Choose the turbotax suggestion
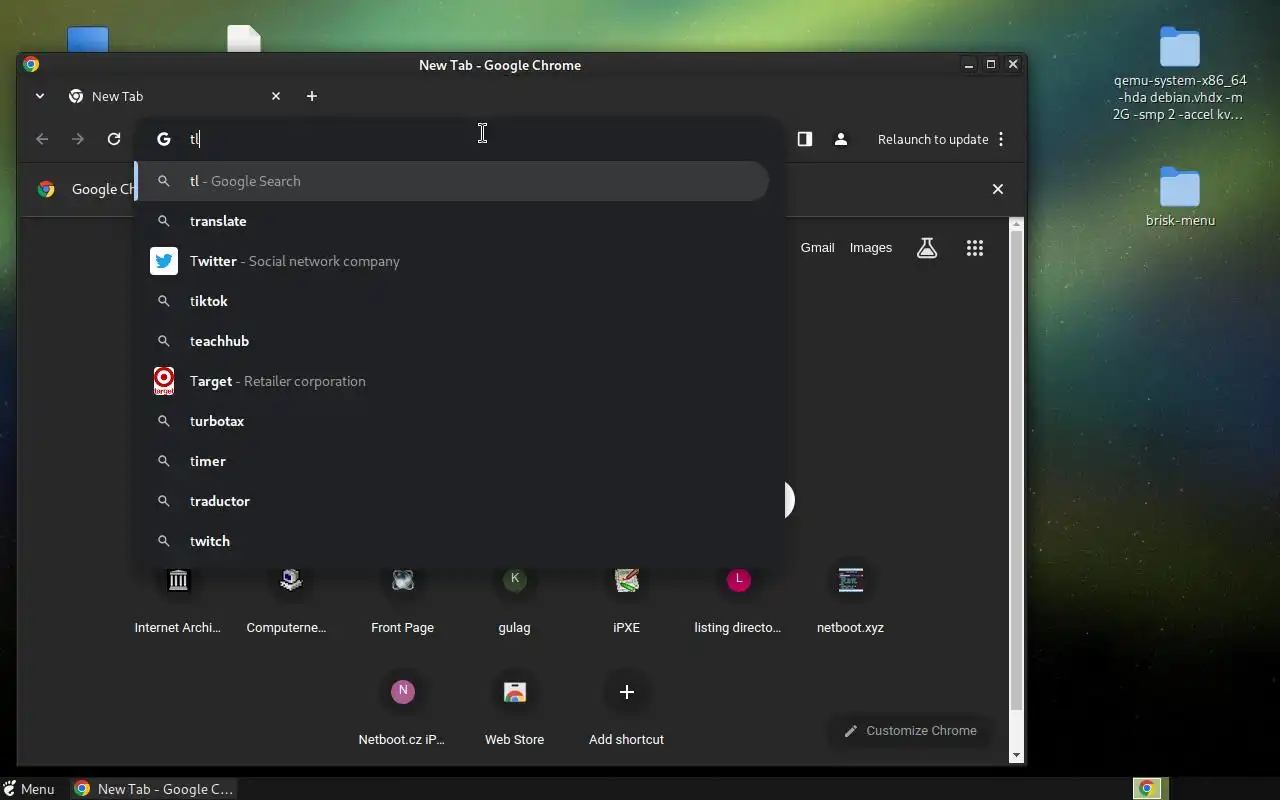The height and width of the screenshot is (800, 1280). point(453,421)
